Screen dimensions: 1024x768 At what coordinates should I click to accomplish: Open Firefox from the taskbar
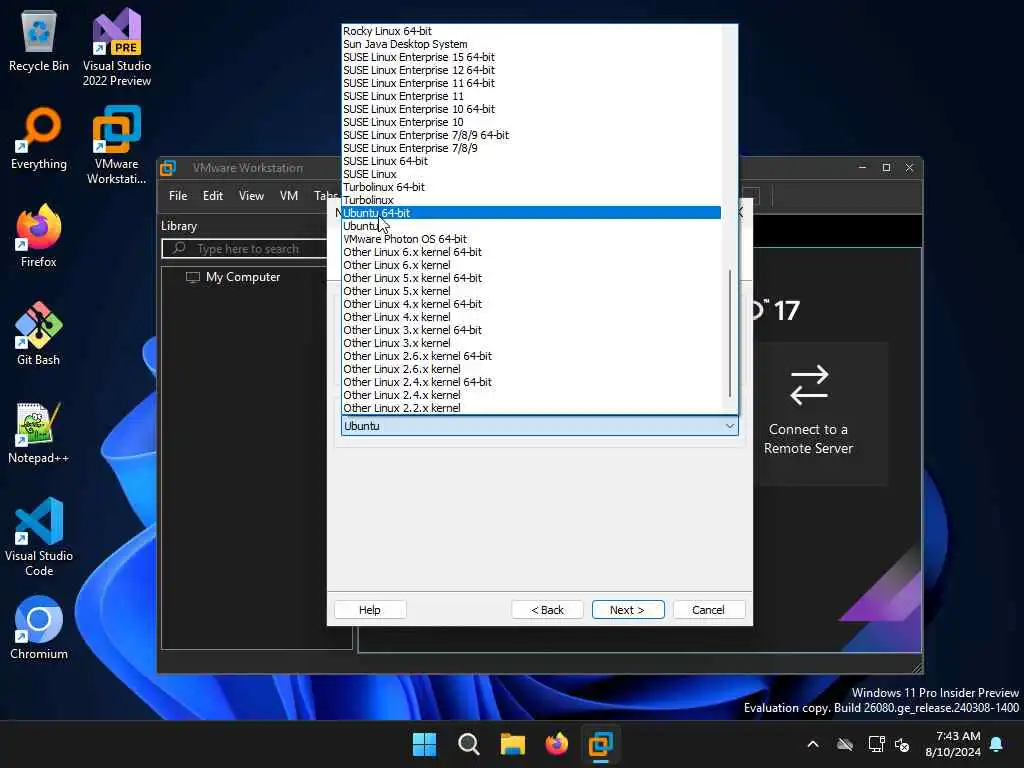pyautogui.click(x=556, y=744)
